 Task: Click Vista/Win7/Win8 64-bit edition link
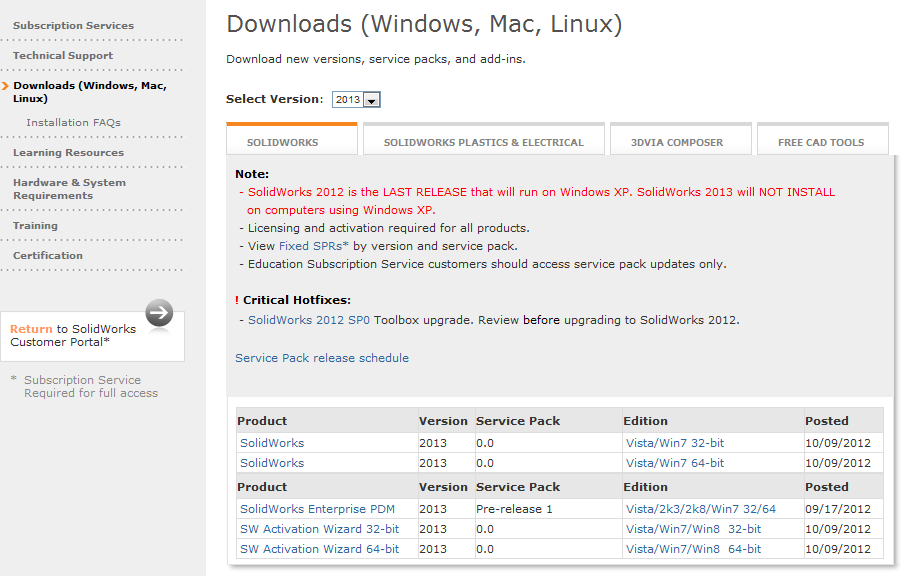tap(693, 549)
